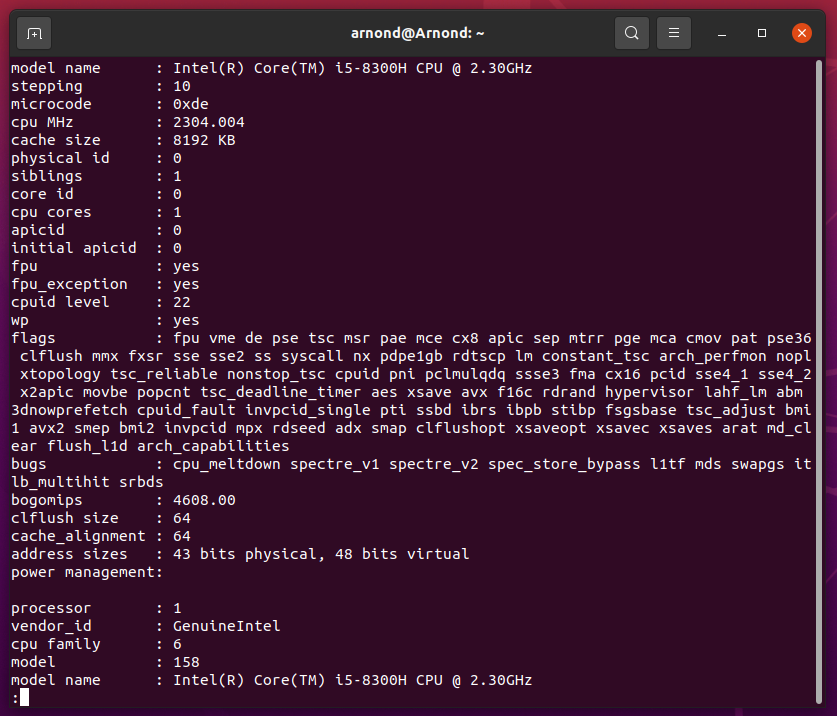The width and height of the screenshot is (837, 716).
Task: Click the 'core id' label
Action: pos(42,194)
